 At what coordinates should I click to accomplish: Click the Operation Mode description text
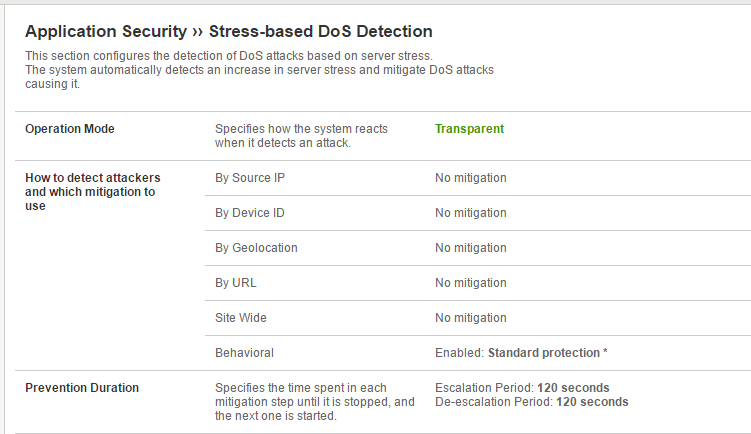click(301, 136)
